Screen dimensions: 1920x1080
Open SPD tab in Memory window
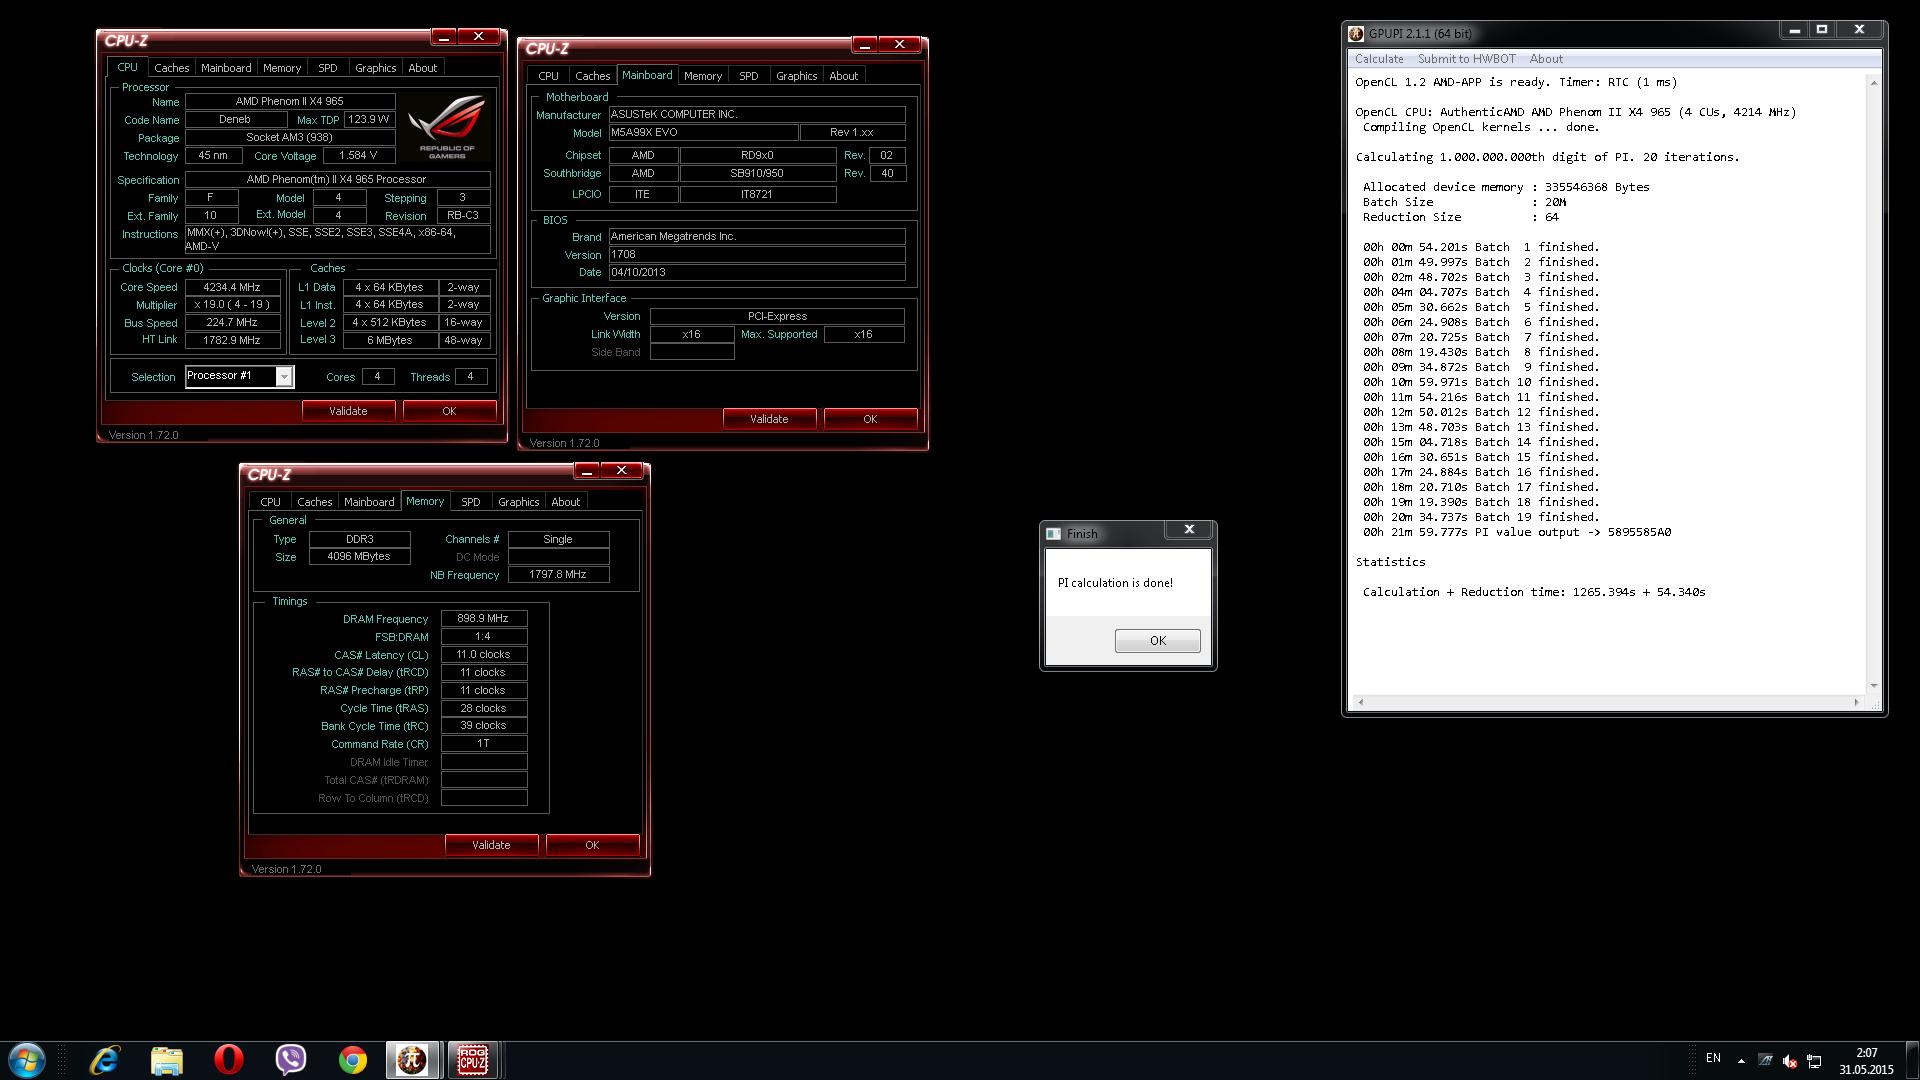tap(471, 502)
